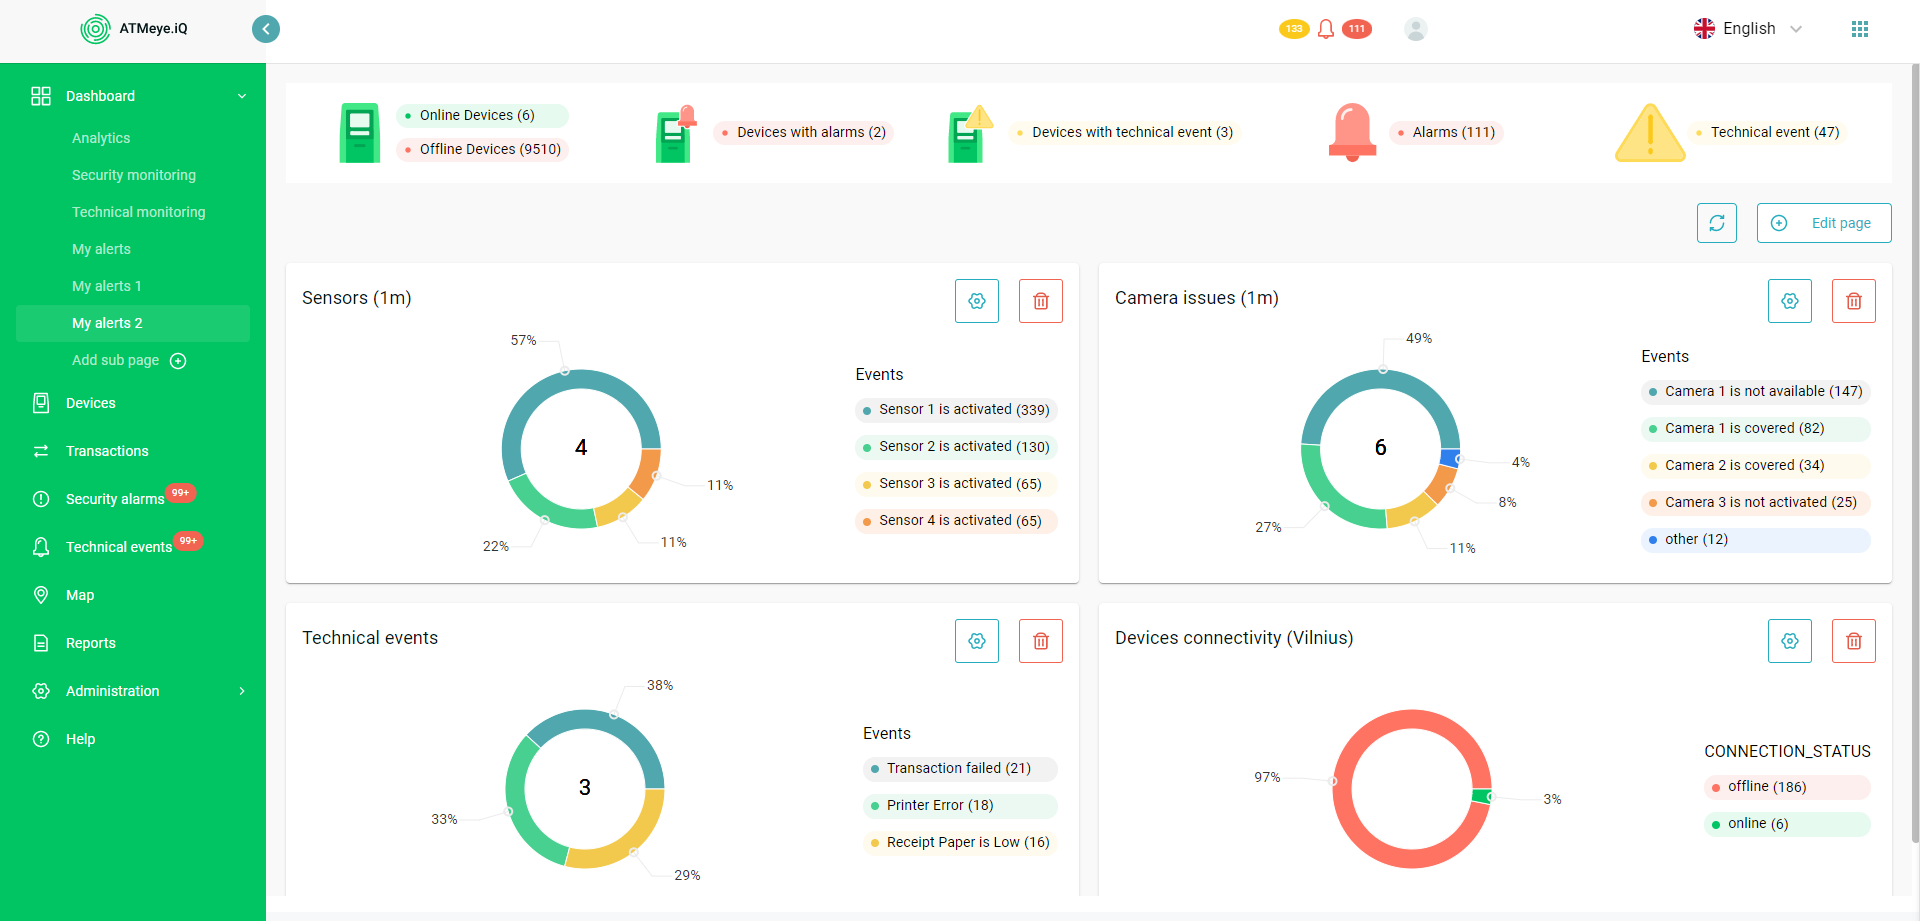This screenshot has height=921, width=1920.
Task: Refresh the dashboard page
Action: point(1716,223)
